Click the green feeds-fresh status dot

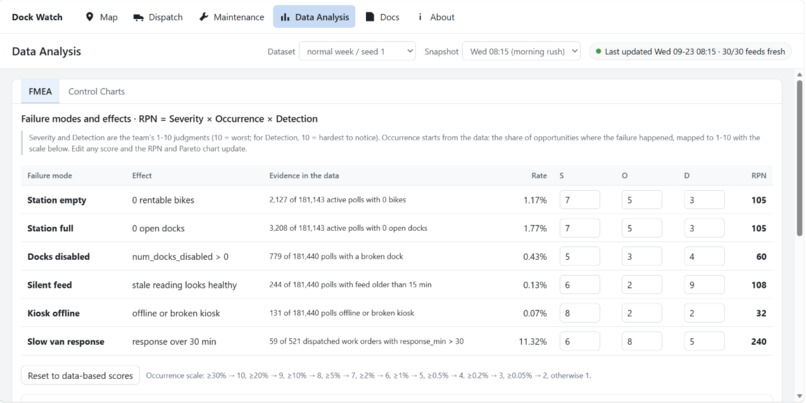point(598,51)
